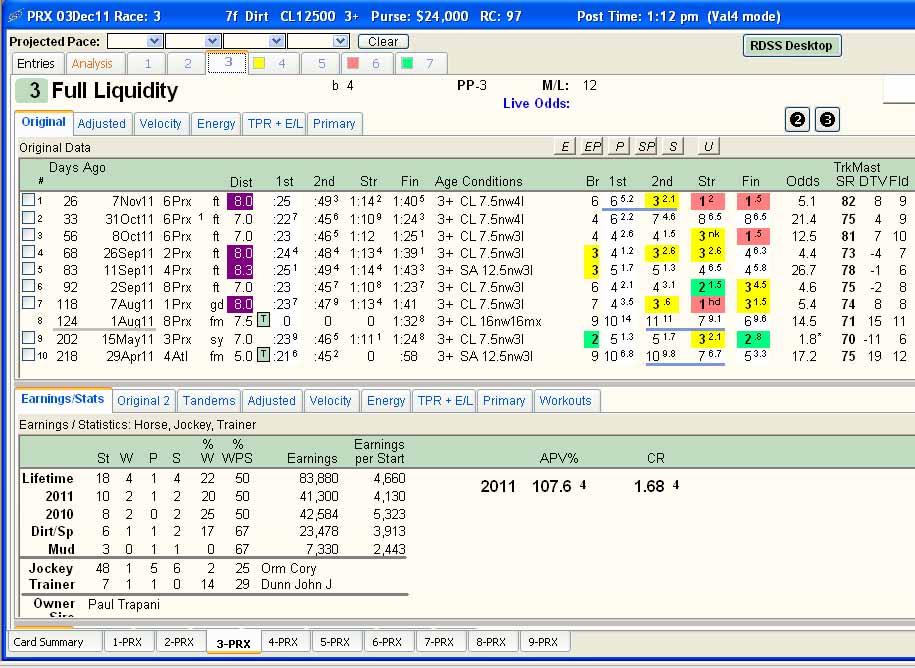Screen dimensions: 915x668
Task: Switch to the Tandems tab
Action: pyautogui.click(x=209, y=401)
